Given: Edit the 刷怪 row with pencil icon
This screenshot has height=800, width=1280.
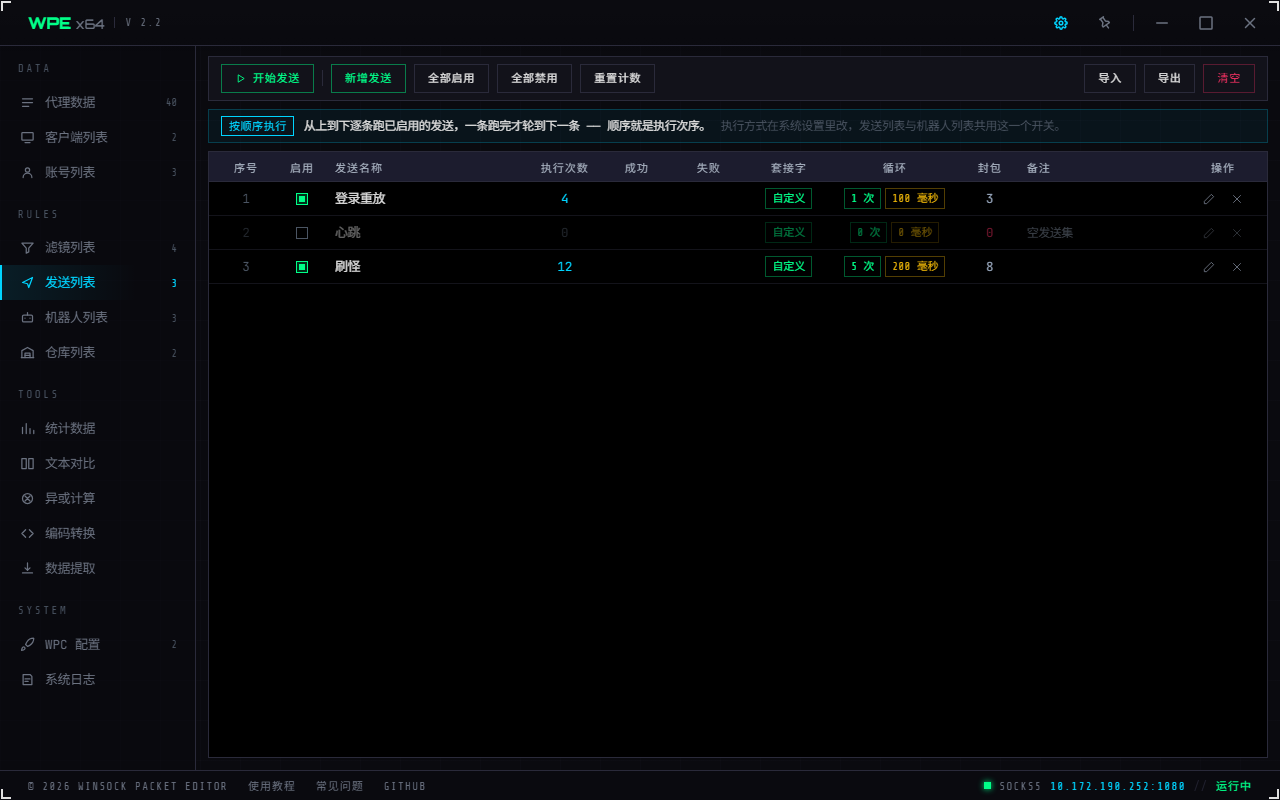Looking at the screenshot, I should [1209, 267].
